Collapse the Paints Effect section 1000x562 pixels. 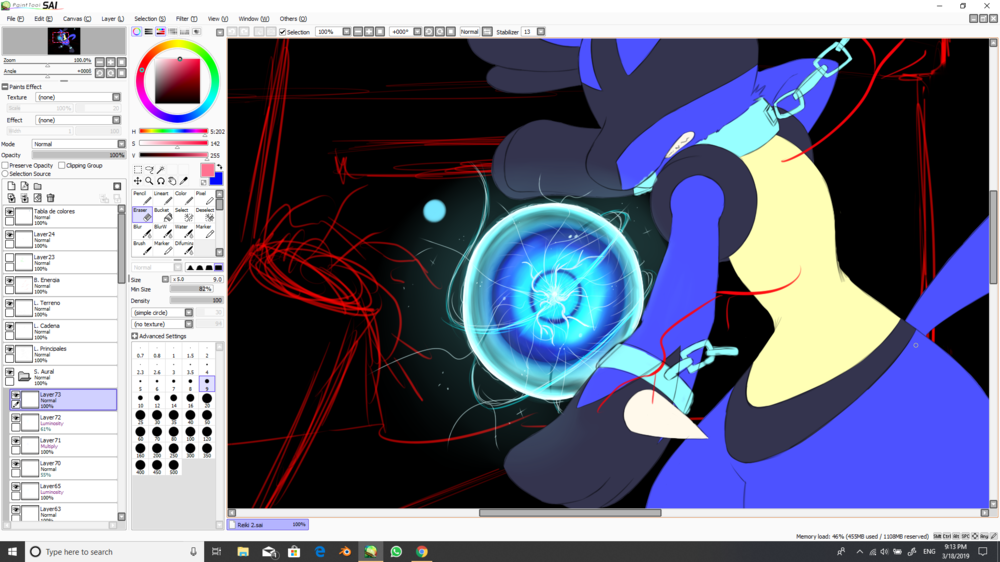5,87
